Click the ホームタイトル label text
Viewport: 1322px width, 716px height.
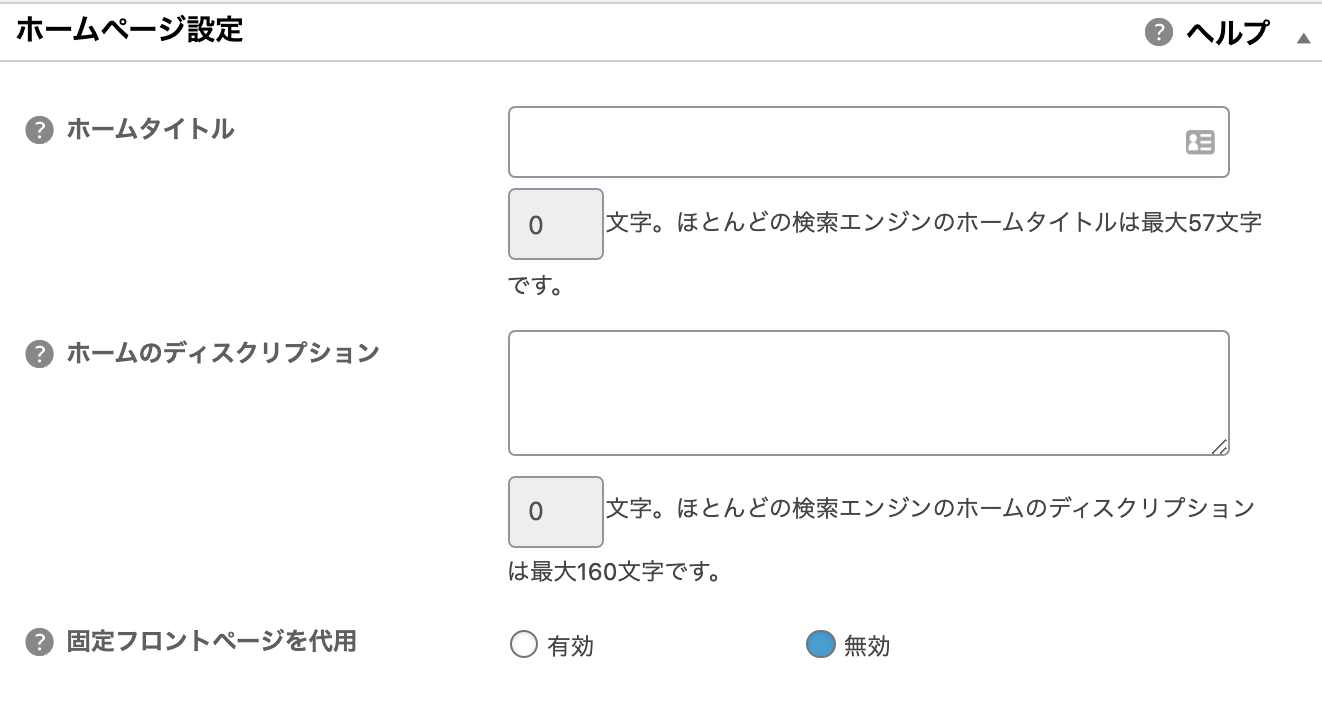tap(150, 129)
